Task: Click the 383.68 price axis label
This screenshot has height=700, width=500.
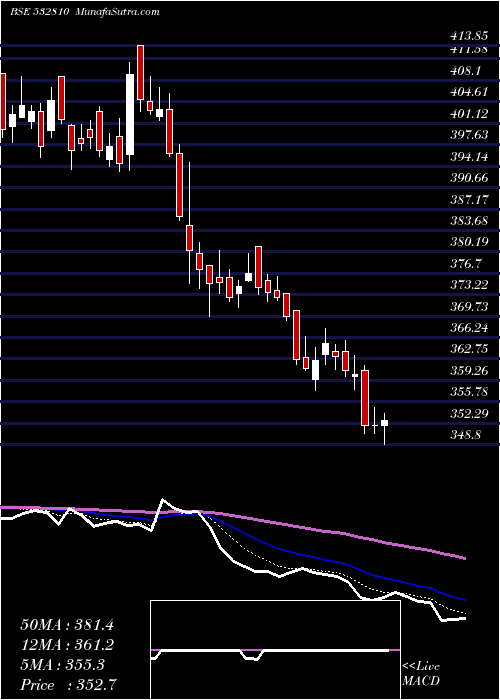Action: [x=469, y=221]
